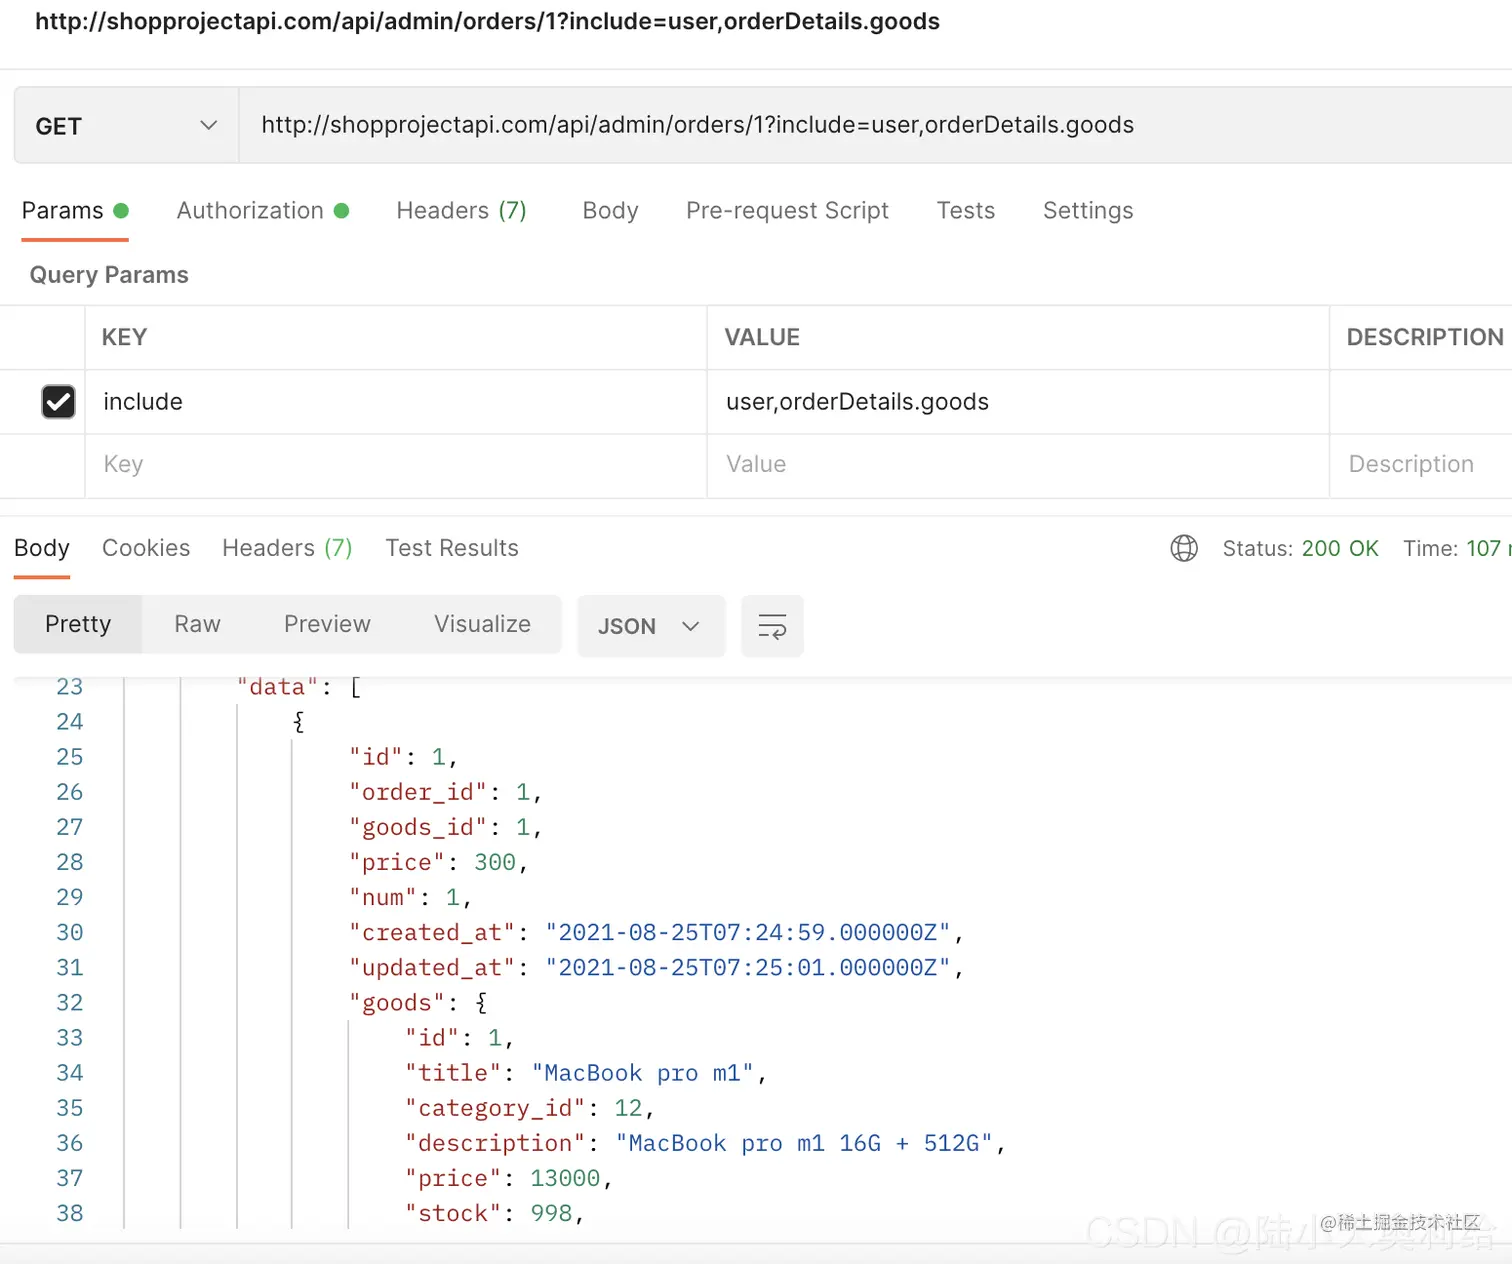Click the "goods": { line
The width and height of the screenshot is (1512, 1264).
(417, 1002)
